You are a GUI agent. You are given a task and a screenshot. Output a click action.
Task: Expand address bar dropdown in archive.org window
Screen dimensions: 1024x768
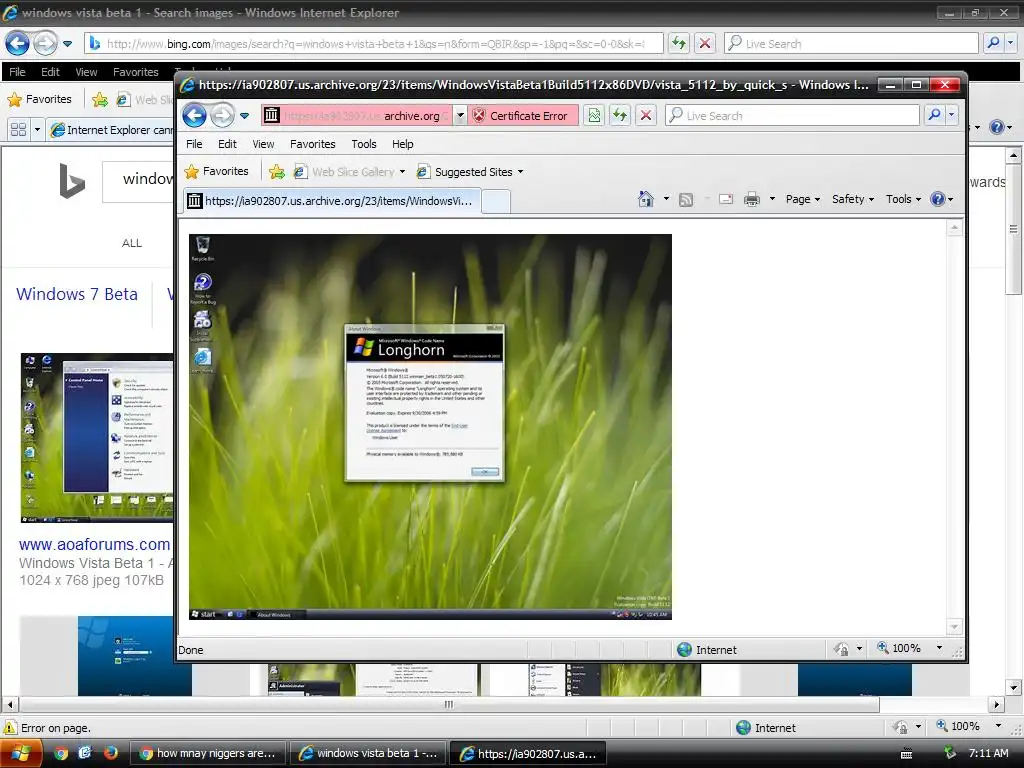(x=460, y=116)
